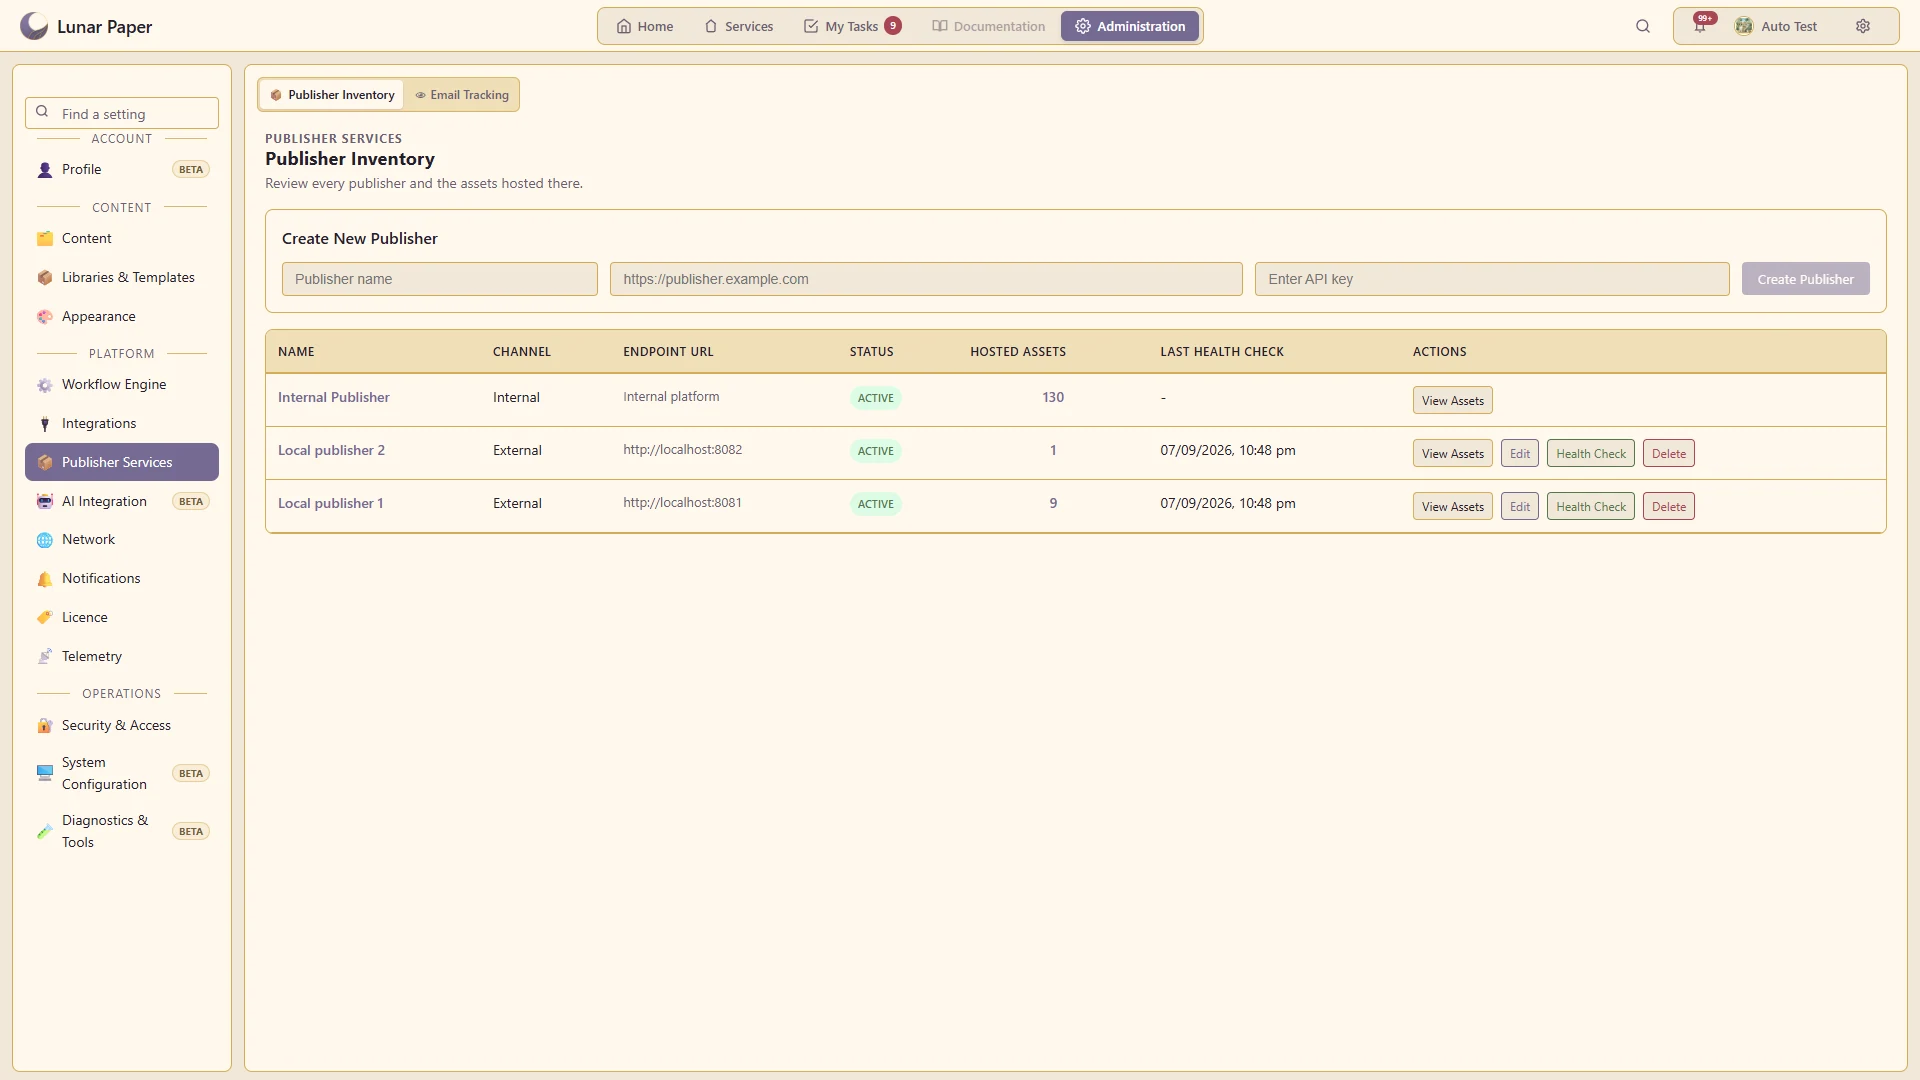
Task: Open the notifications bell with 99+ badge
Action: coord(1700,26)
